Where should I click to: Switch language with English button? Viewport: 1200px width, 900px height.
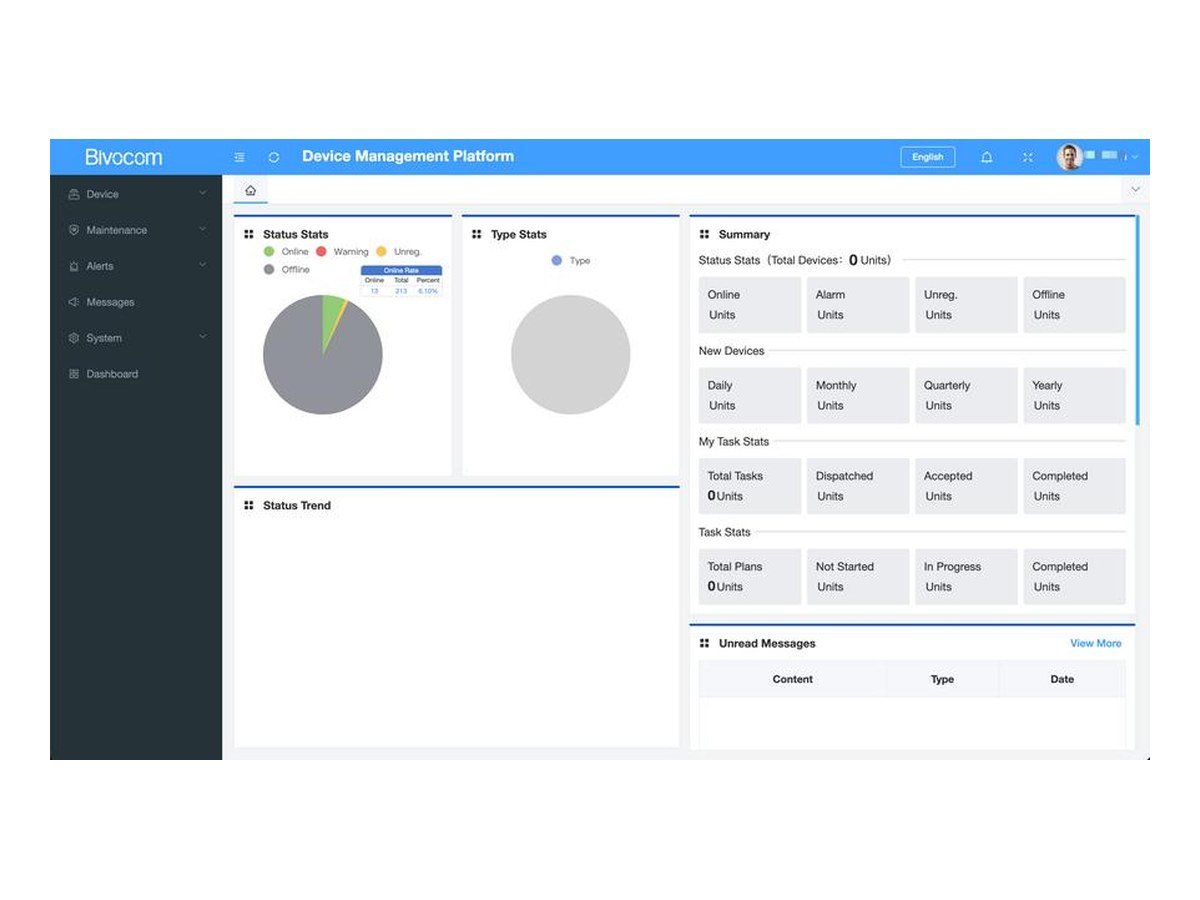click(x=928, y=157)
